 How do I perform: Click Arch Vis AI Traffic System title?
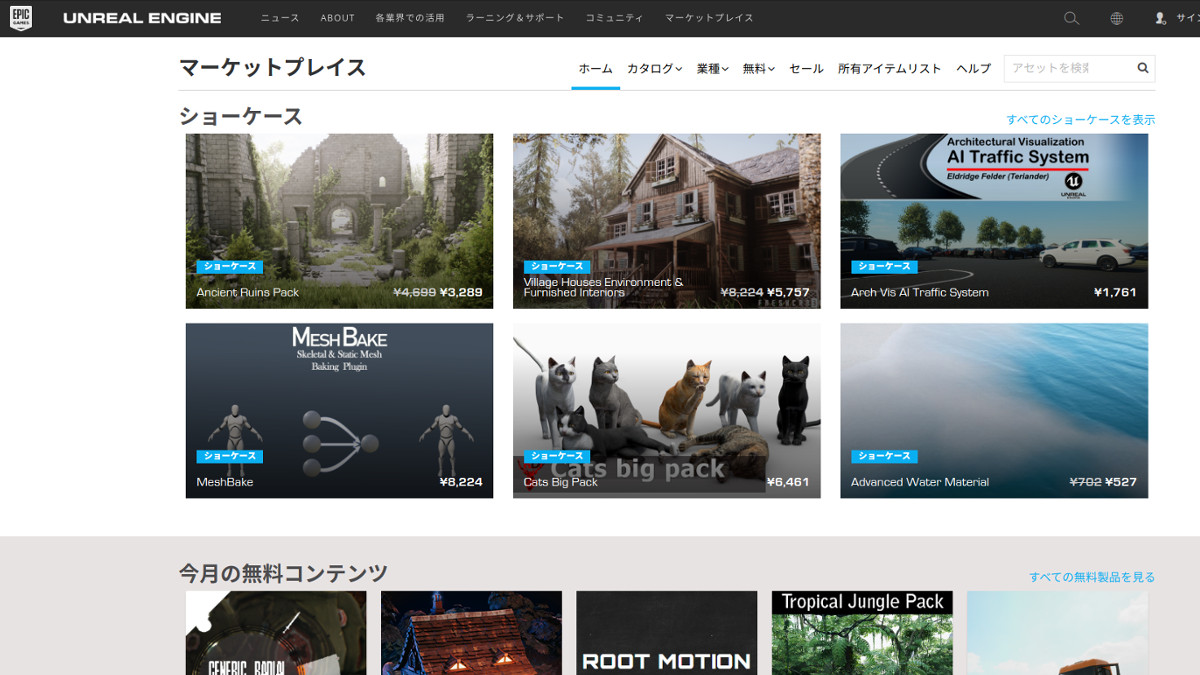[920, 293]
